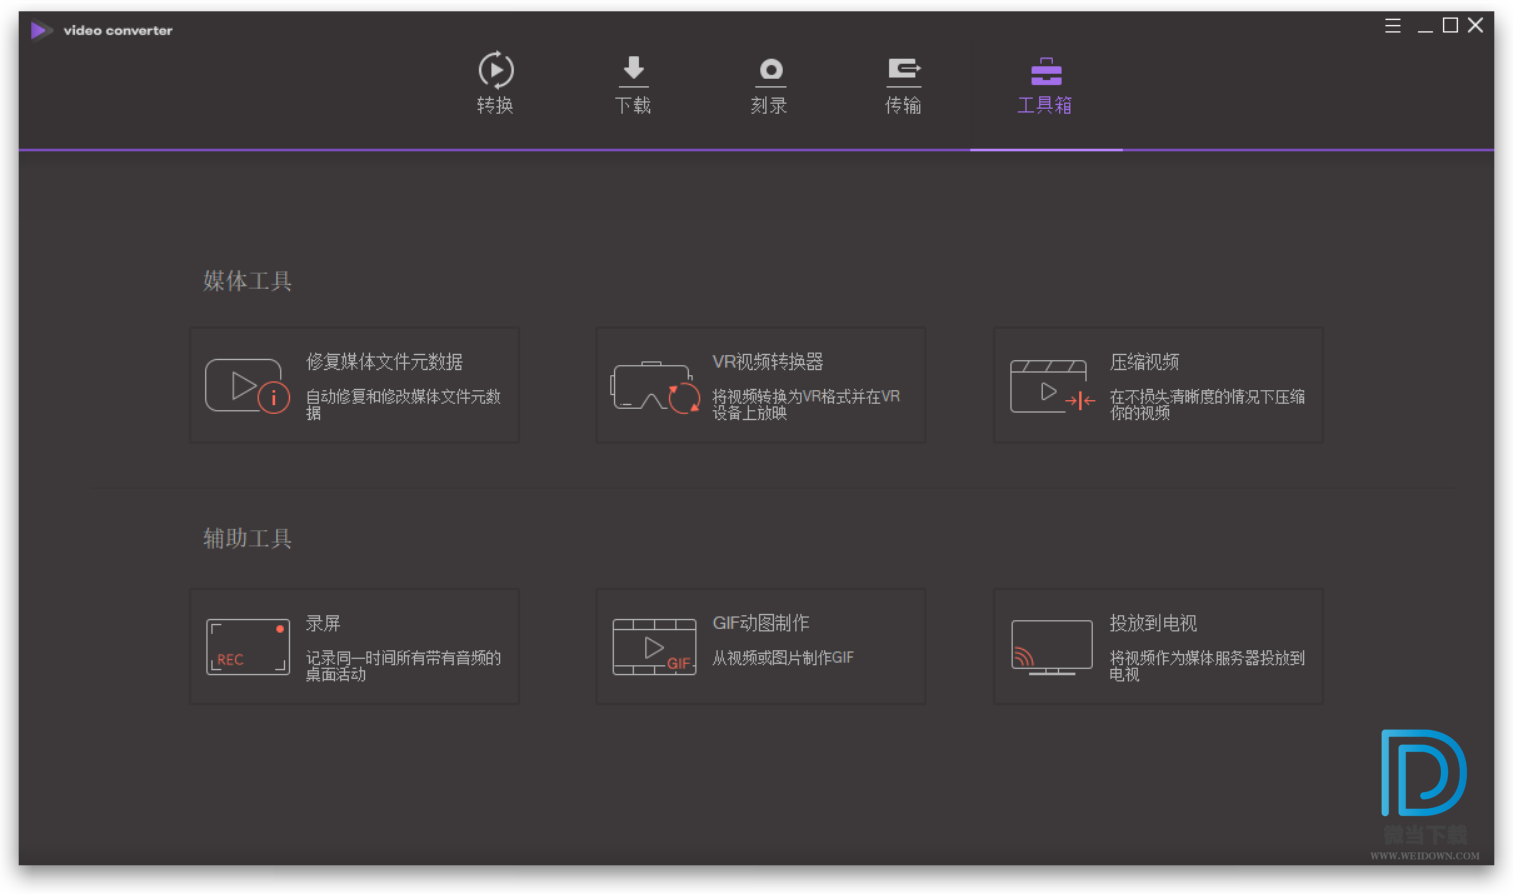1513x894 pixels.
Task: Click description 从视频或图片制作GIF
Action: (x=783, y=658)
